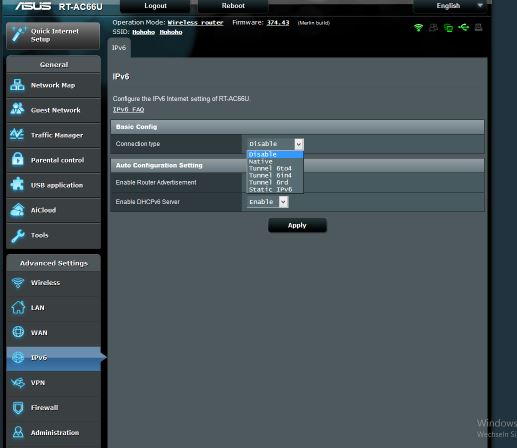The width and height of the screenshot is (517, 448).
Task: Click the Tools wrench icon
Action: point(18,235)
